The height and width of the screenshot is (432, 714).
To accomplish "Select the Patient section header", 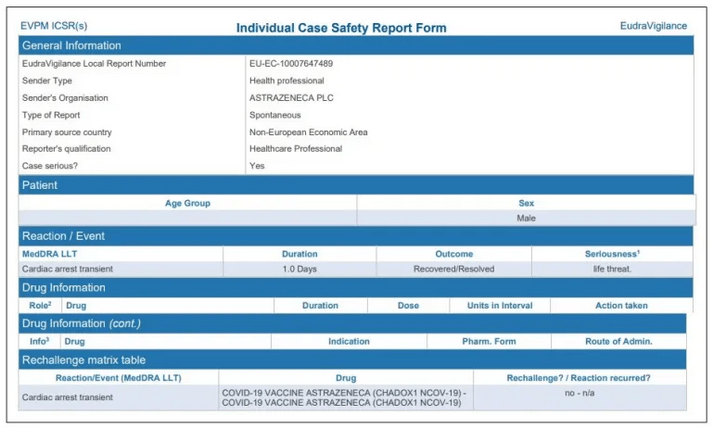I will coord(40,185).
